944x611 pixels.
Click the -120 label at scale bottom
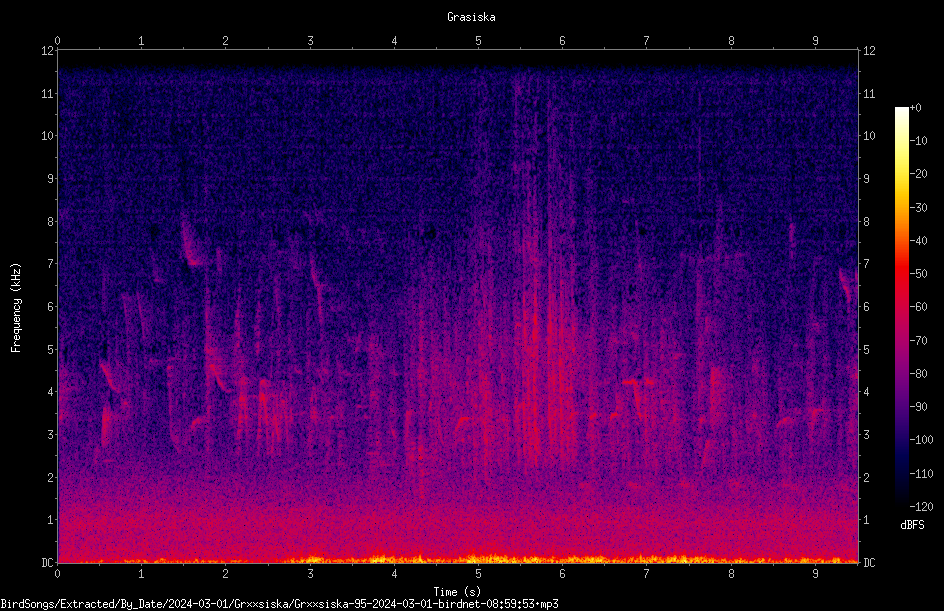click(x=921, y=506)
